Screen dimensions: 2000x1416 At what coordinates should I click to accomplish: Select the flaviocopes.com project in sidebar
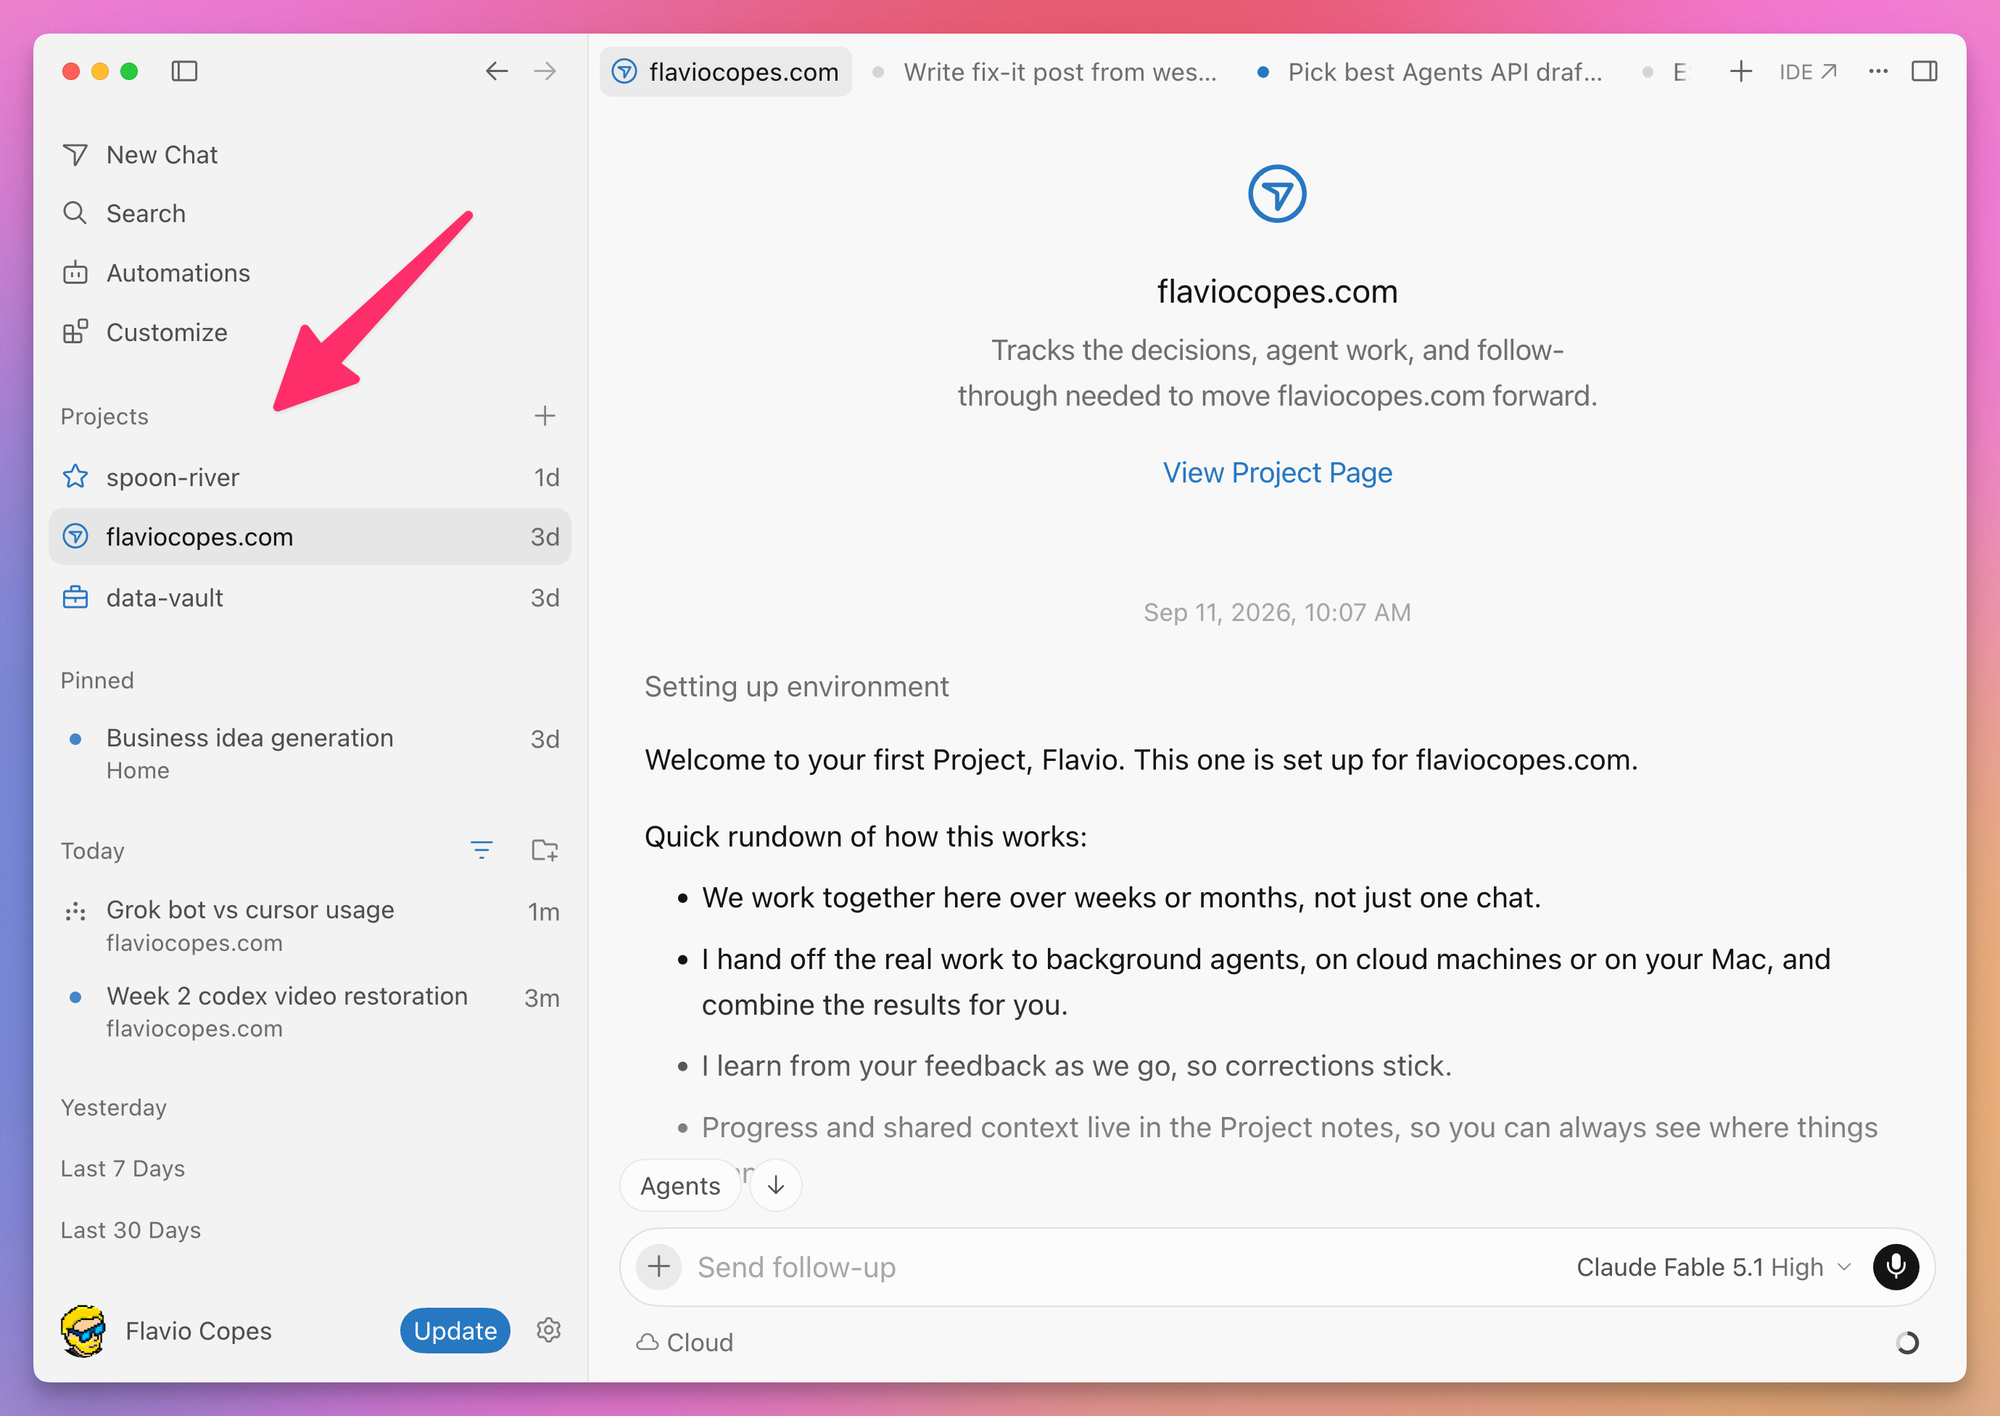(x=310, y=537)
